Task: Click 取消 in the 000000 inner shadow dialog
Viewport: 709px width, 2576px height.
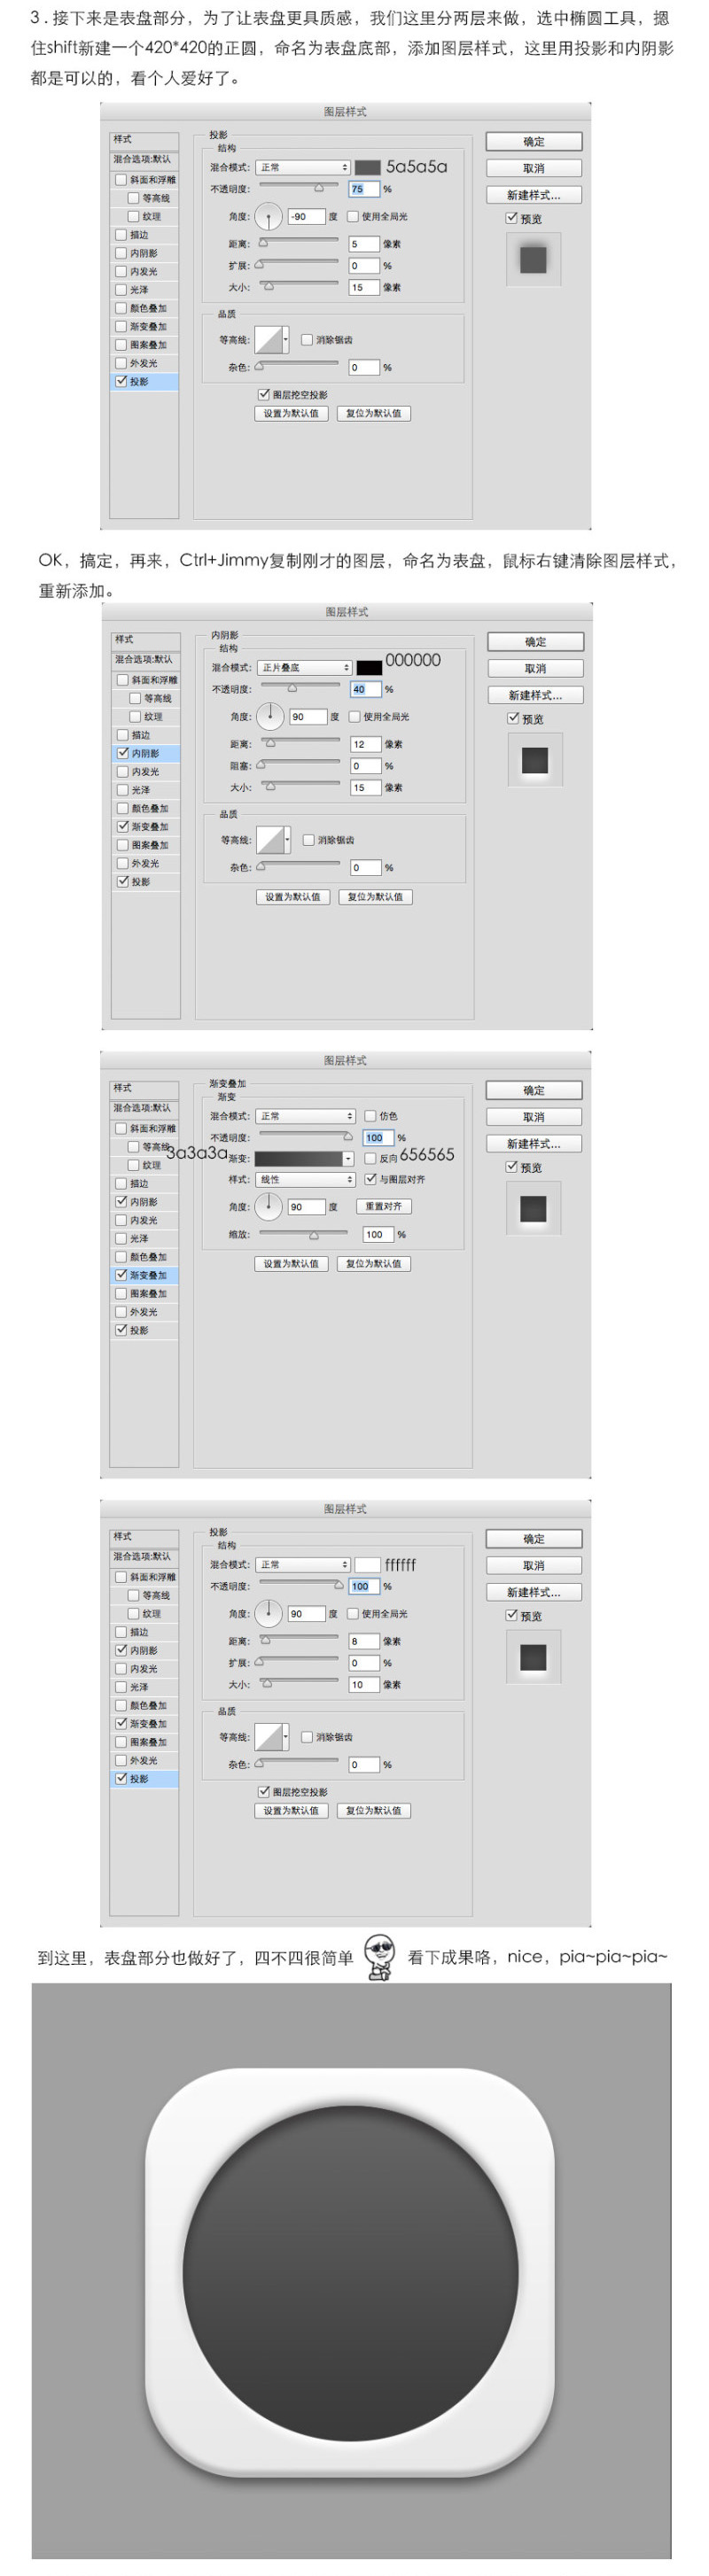Action: [x=536, y=668]
